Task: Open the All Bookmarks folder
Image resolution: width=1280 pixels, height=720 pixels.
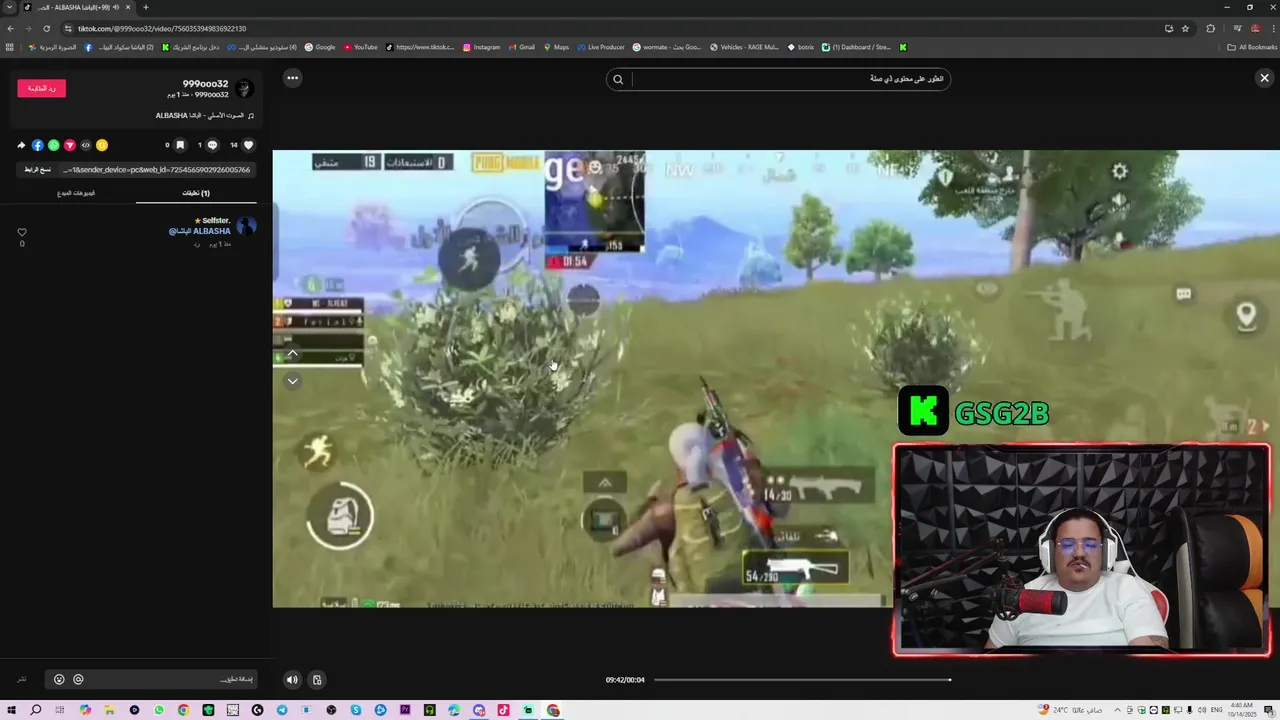Action: pyautogui.click(x=1252, y=47)
